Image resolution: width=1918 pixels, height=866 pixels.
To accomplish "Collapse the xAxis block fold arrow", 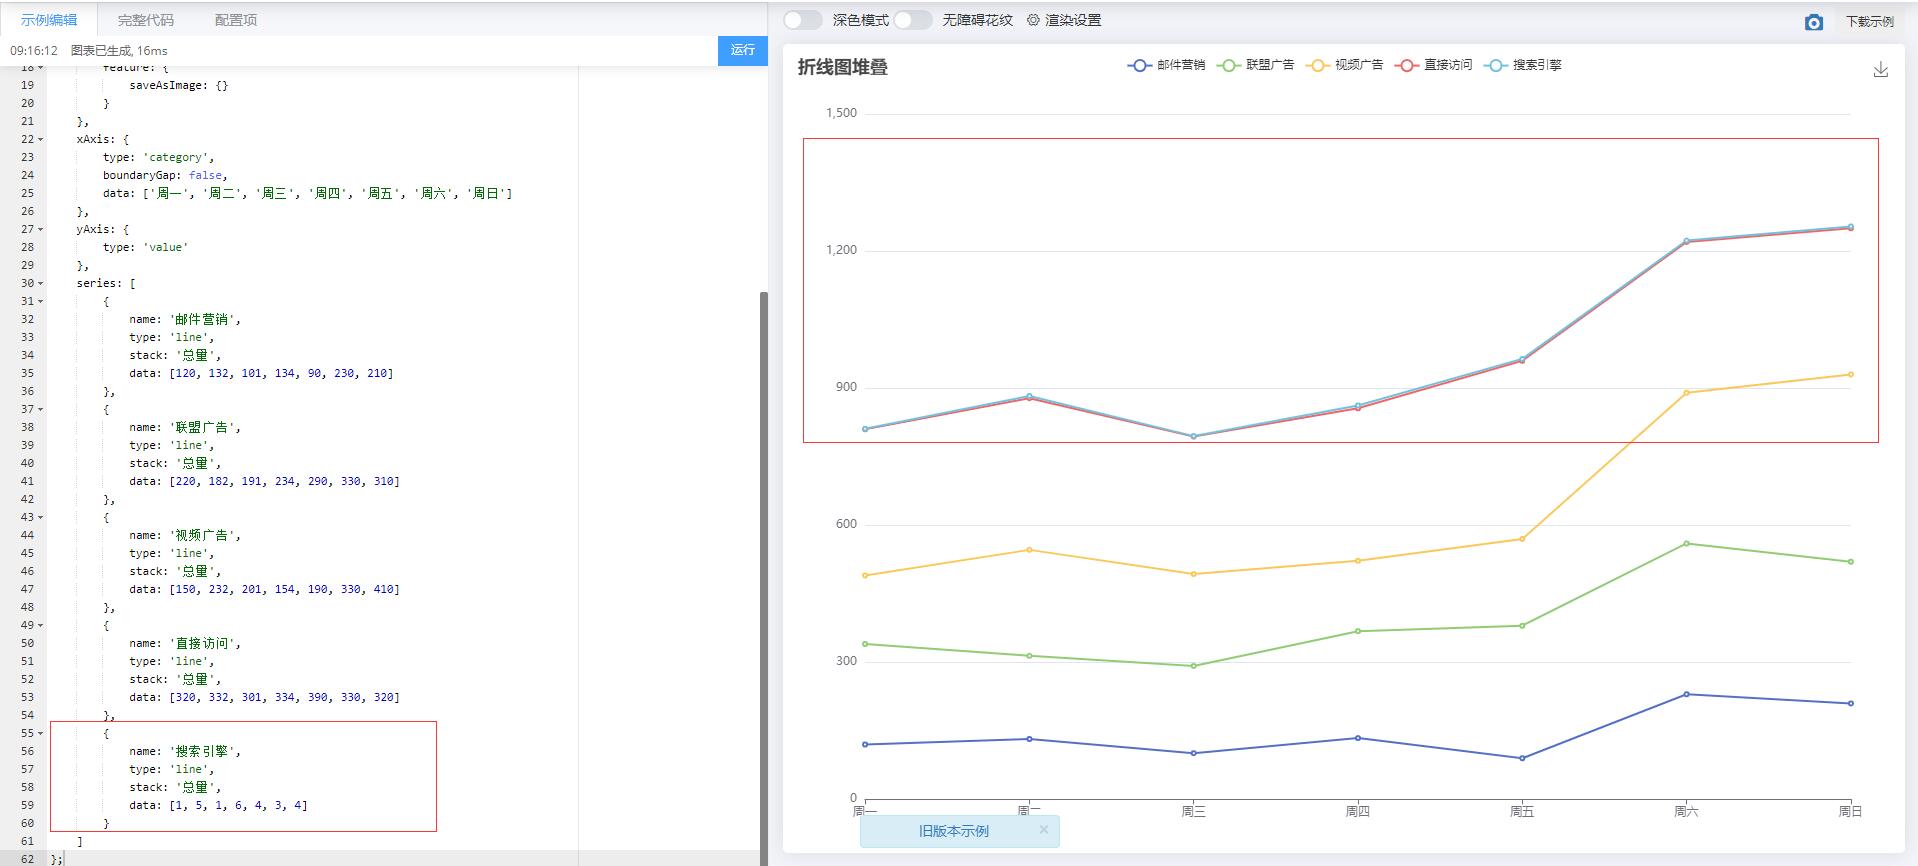I will coord(41,139).
